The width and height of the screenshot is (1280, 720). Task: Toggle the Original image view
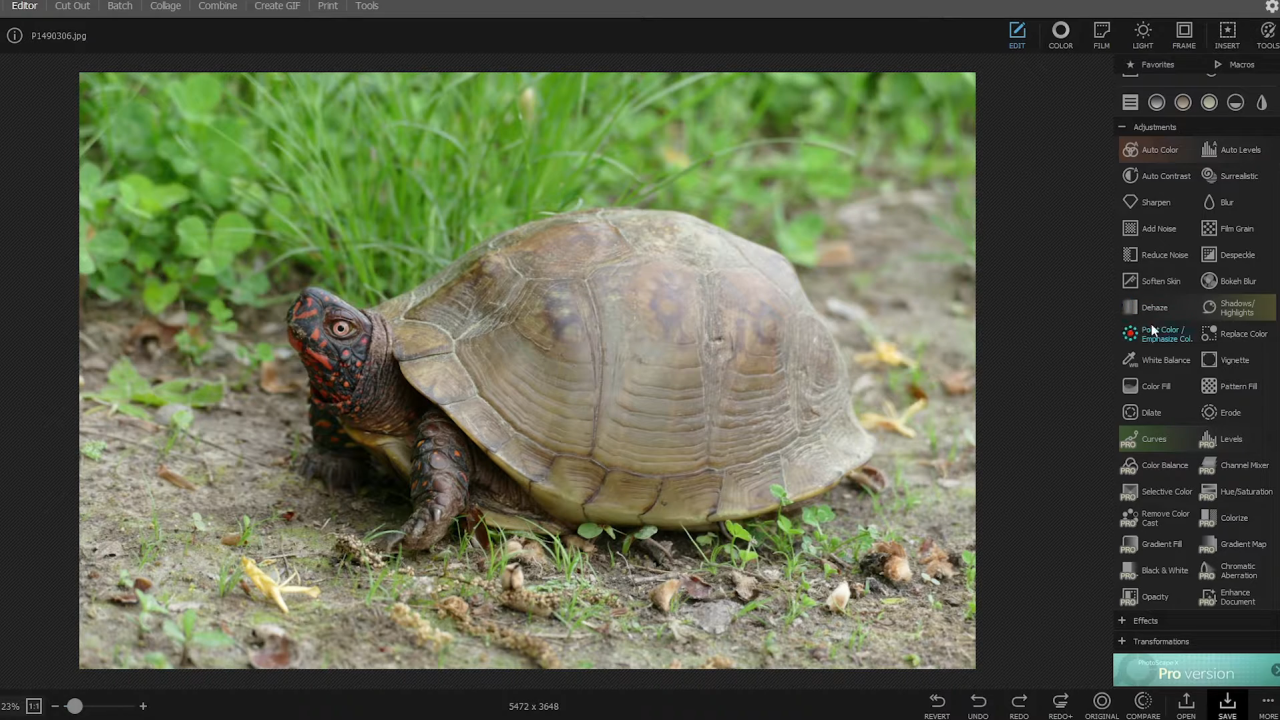pyautogui.click(x=1101, y=705)
